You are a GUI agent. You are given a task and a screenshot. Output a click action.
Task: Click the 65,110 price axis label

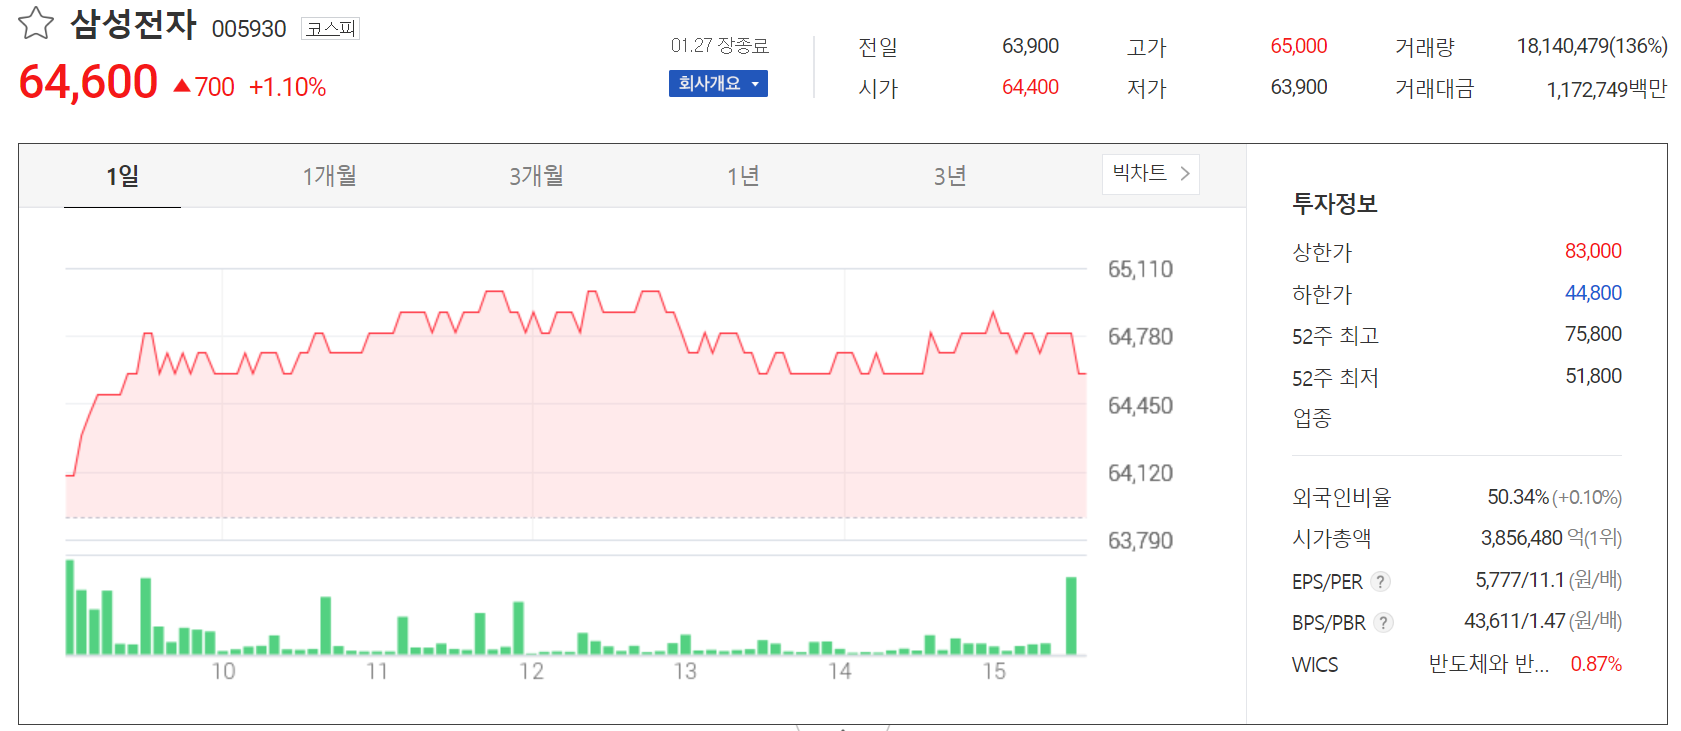coord(1140,269)
